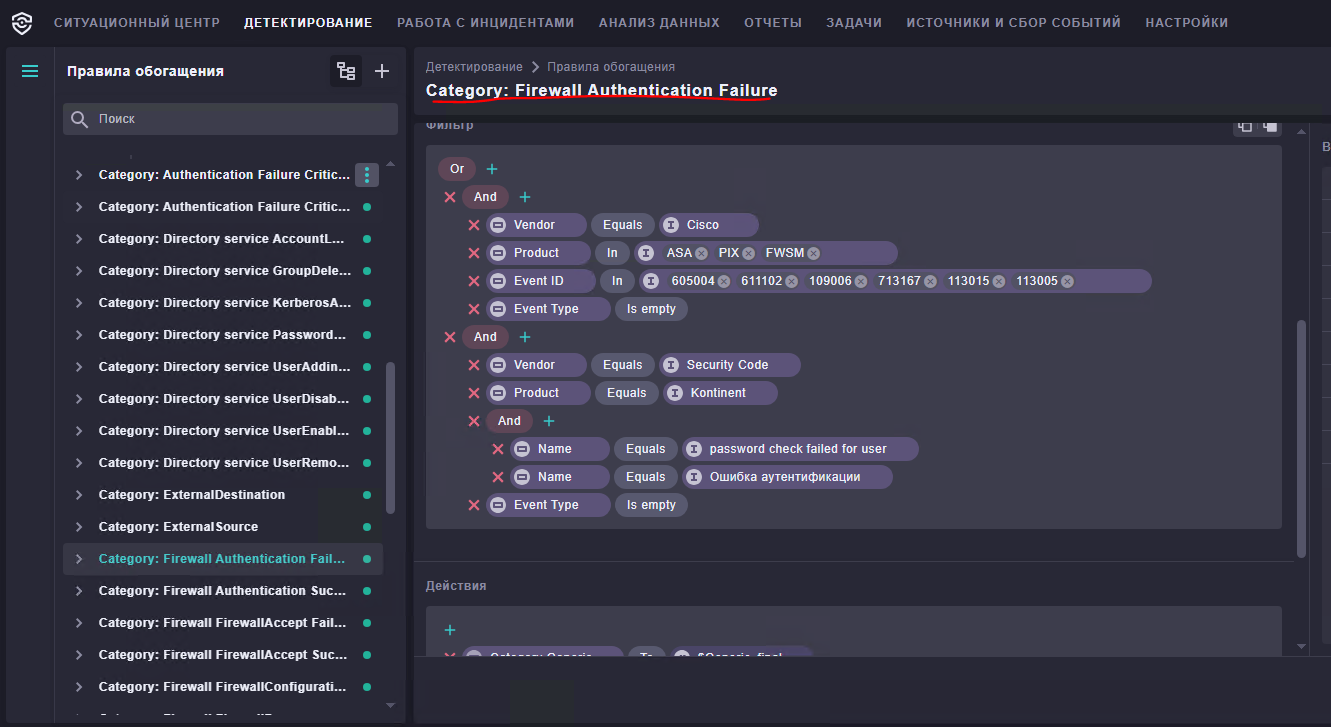
Task: Click the Детектирование breadcrumb link
Action: 474,67
